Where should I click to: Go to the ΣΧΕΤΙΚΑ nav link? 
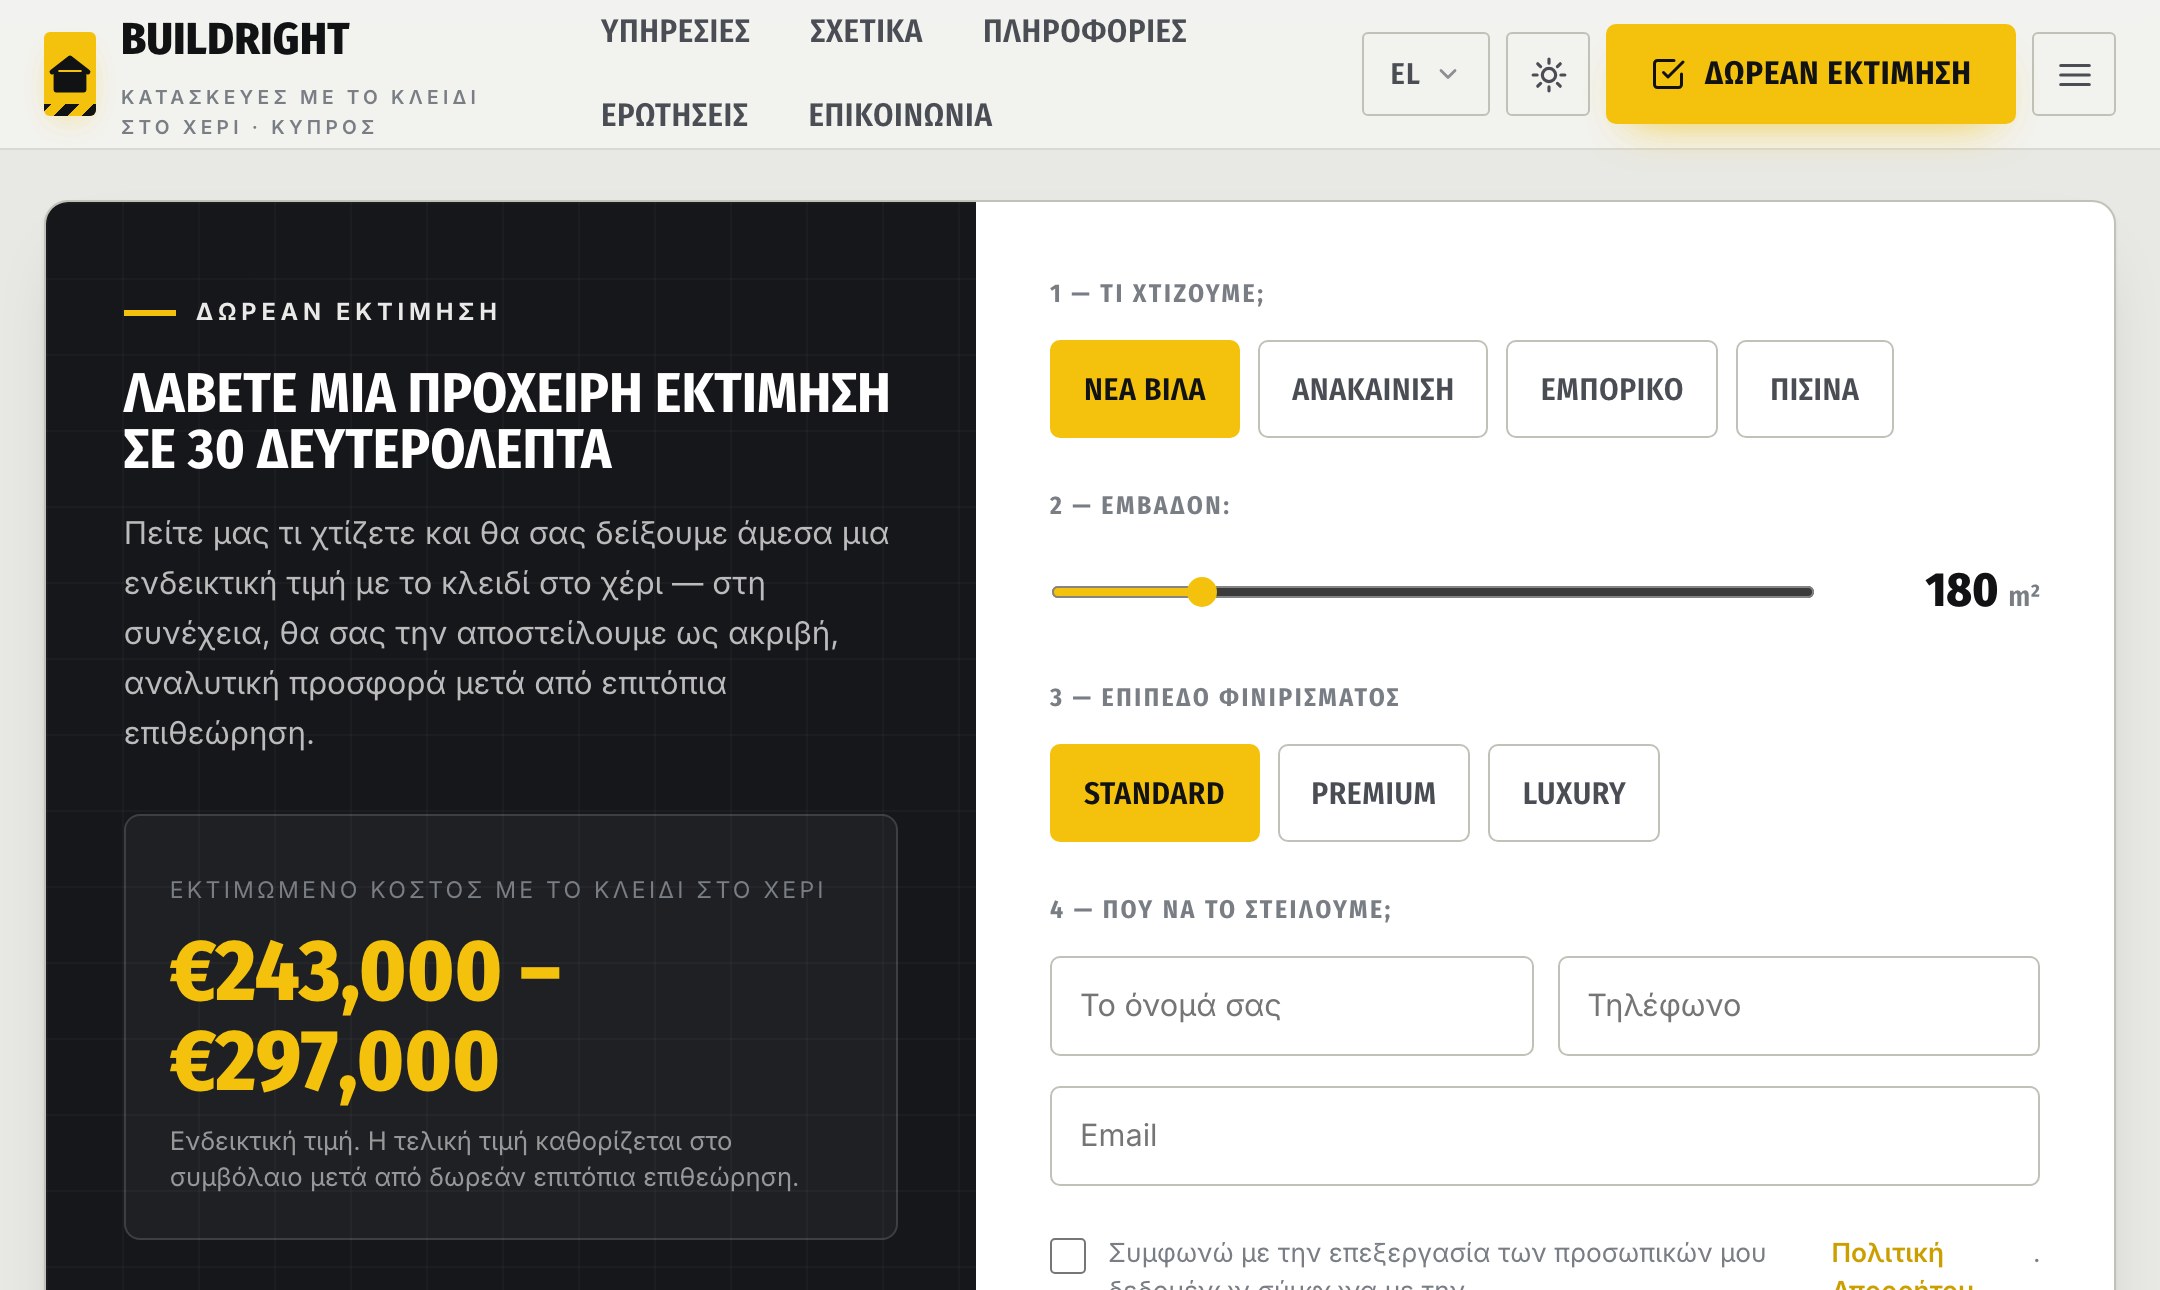pyautogui.click(x=866, y=32)
